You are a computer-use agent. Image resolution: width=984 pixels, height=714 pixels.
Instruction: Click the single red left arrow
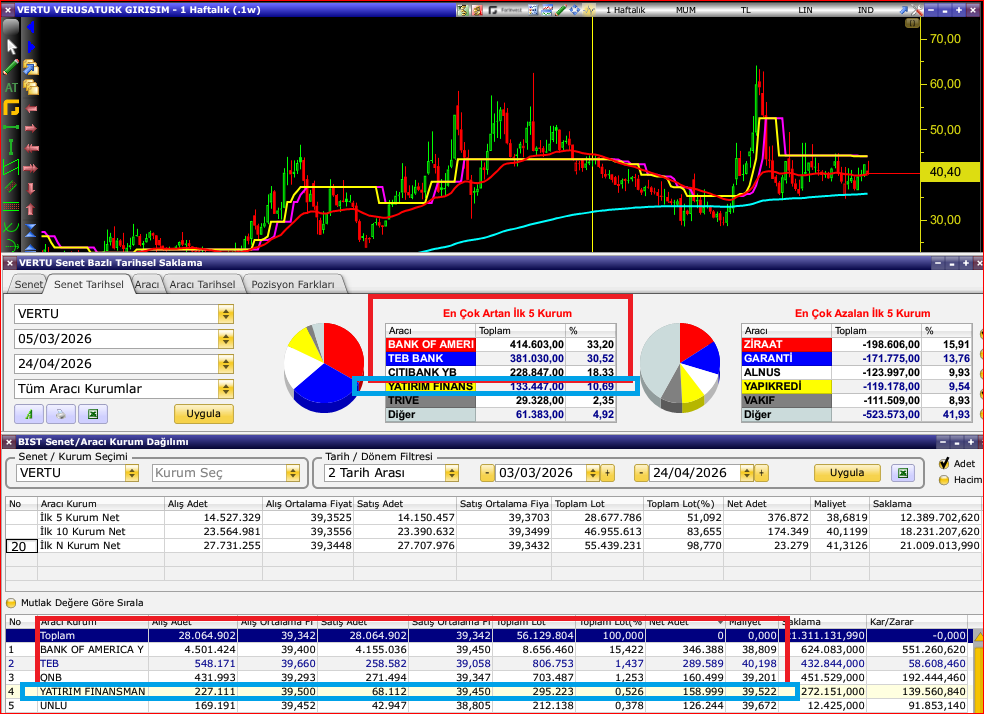31,109
